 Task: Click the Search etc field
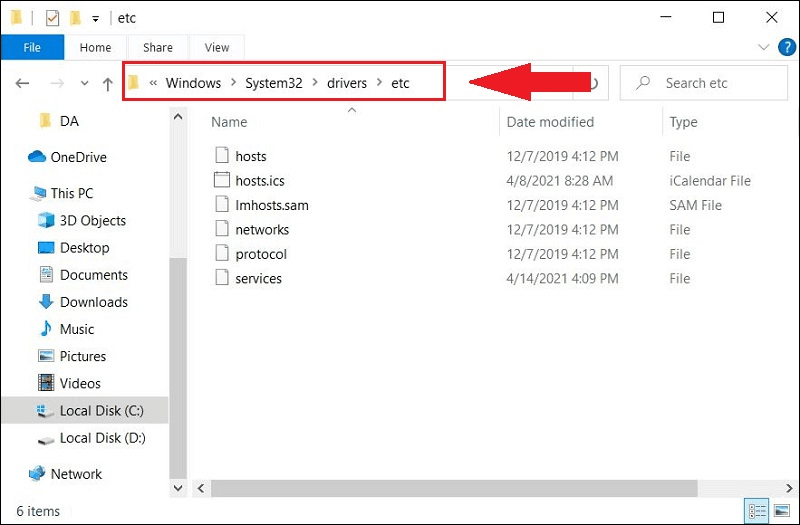tap(704, 83)
